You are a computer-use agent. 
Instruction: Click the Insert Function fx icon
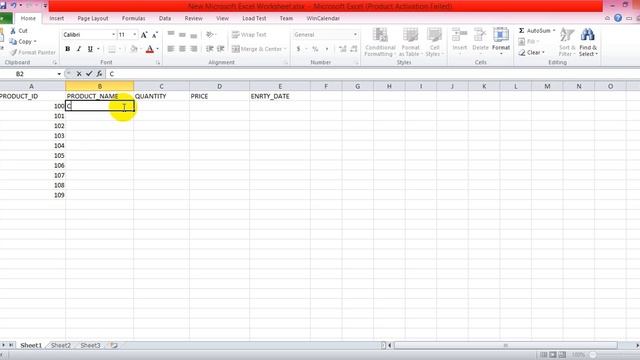point(99,74)
